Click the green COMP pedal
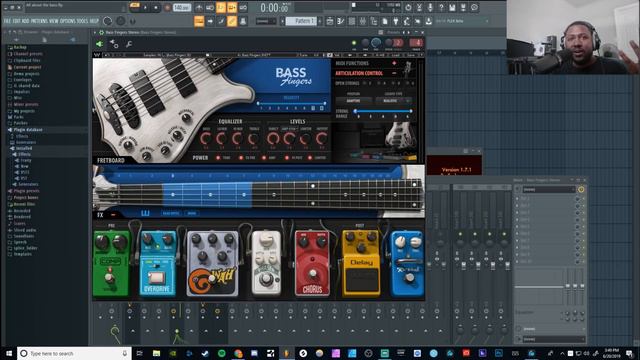 pos(111,262)
